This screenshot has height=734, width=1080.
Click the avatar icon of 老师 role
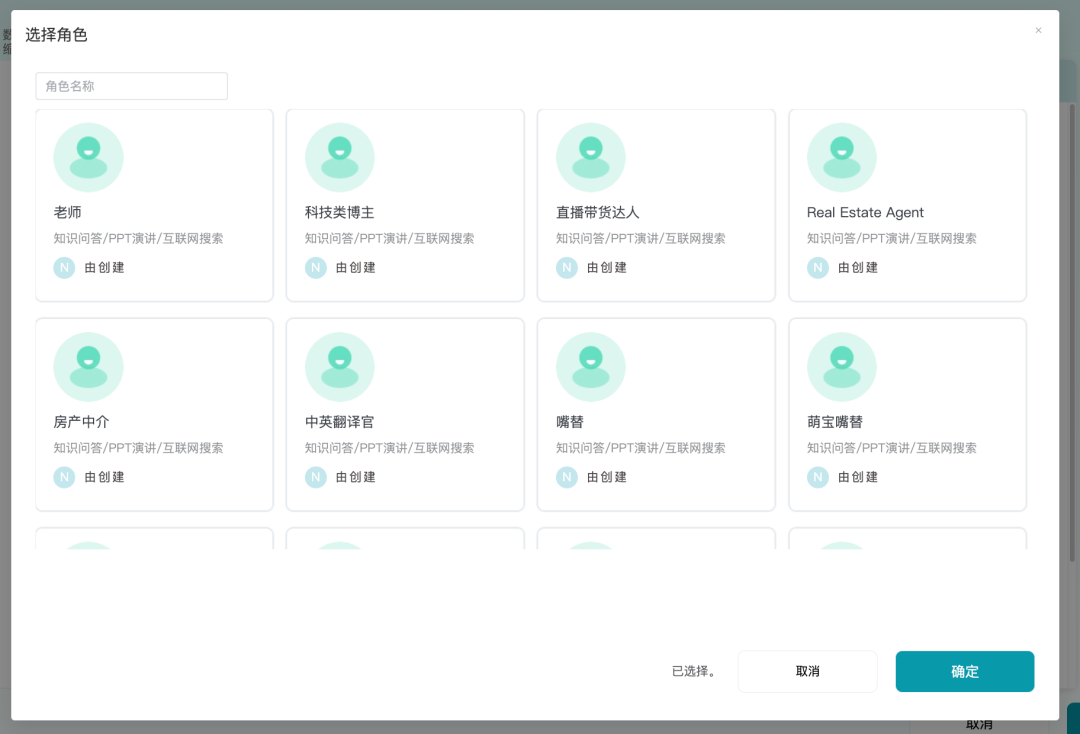pos(88,157)
